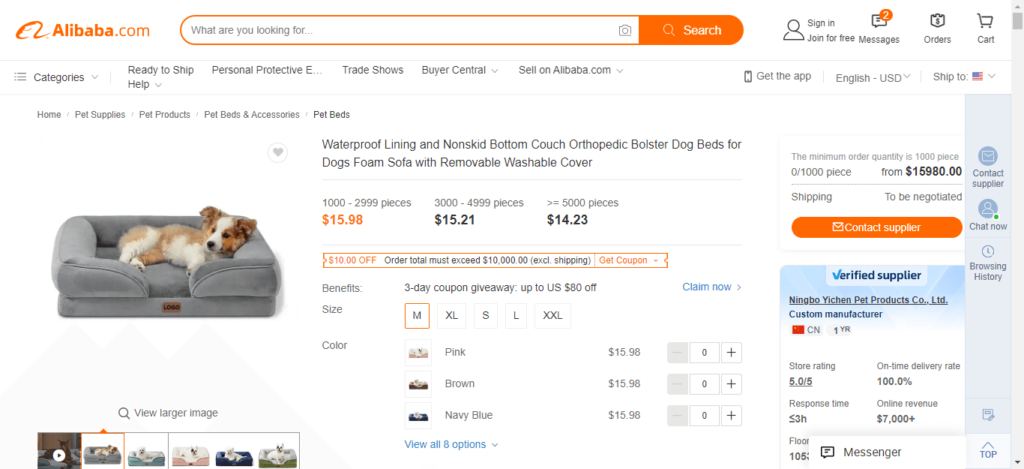The width and height of the screenshot is (1024, 469).
Task: Open Browsing History clock icon
Action: (x=987, y=251)
